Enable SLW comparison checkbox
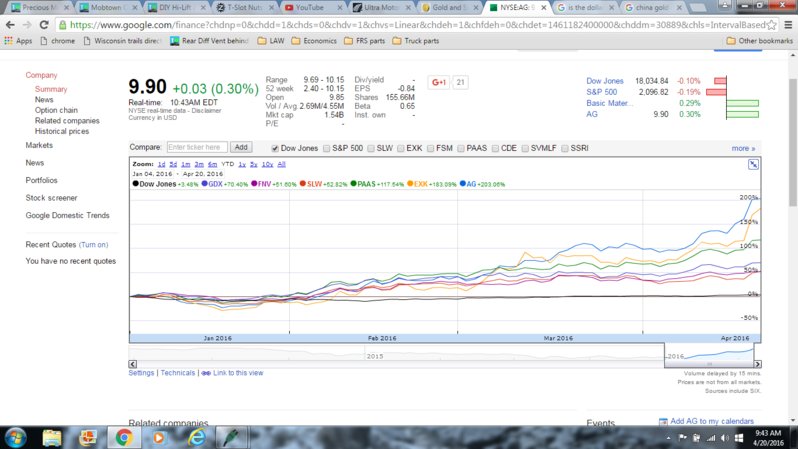Screen dimensions: 798x449 370,148
